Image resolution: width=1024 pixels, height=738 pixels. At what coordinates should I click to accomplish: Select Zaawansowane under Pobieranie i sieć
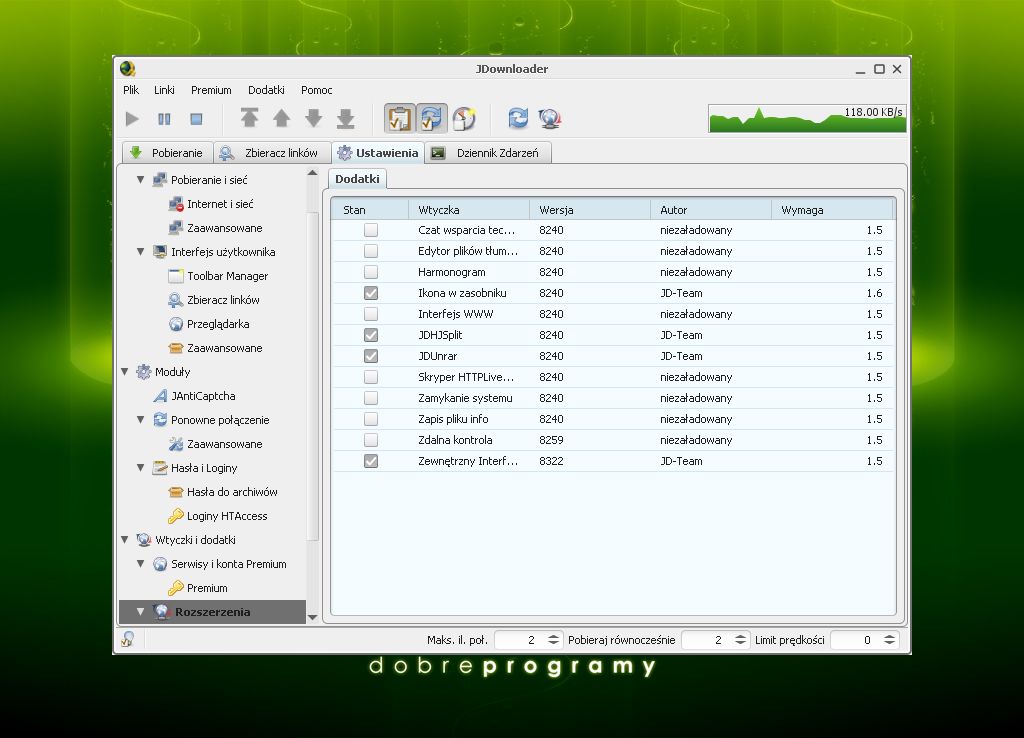point(216,228)
